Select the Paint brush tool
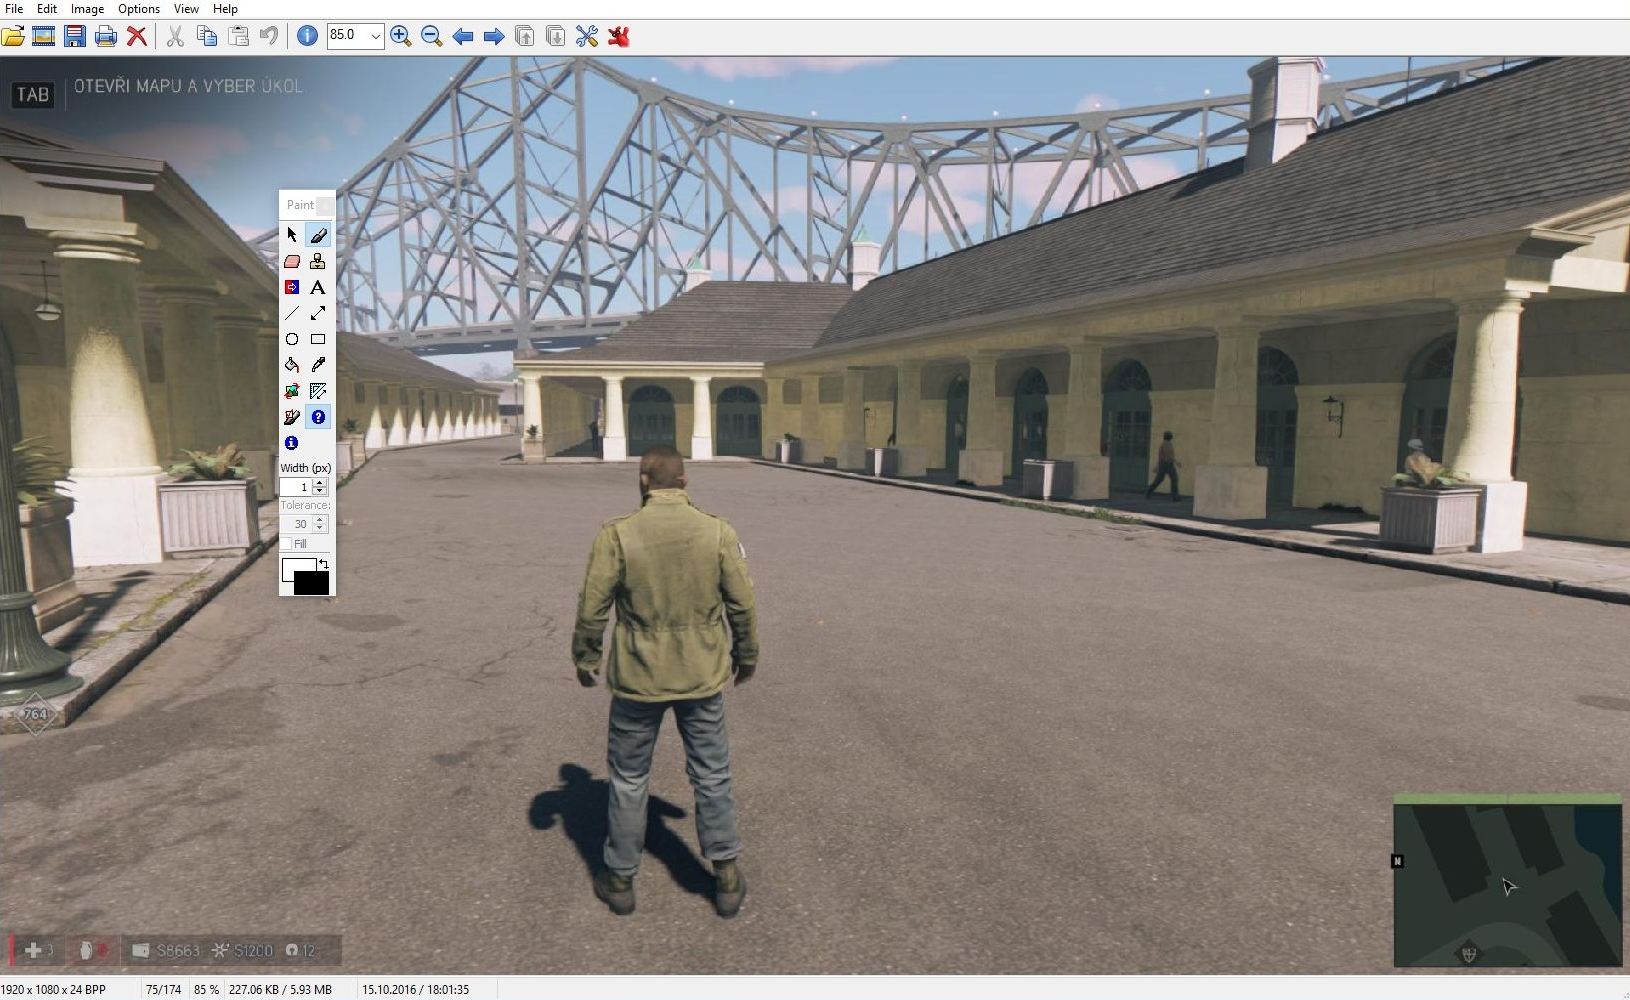Screen dimensions: 1630x1000 [x=318, y=235]
